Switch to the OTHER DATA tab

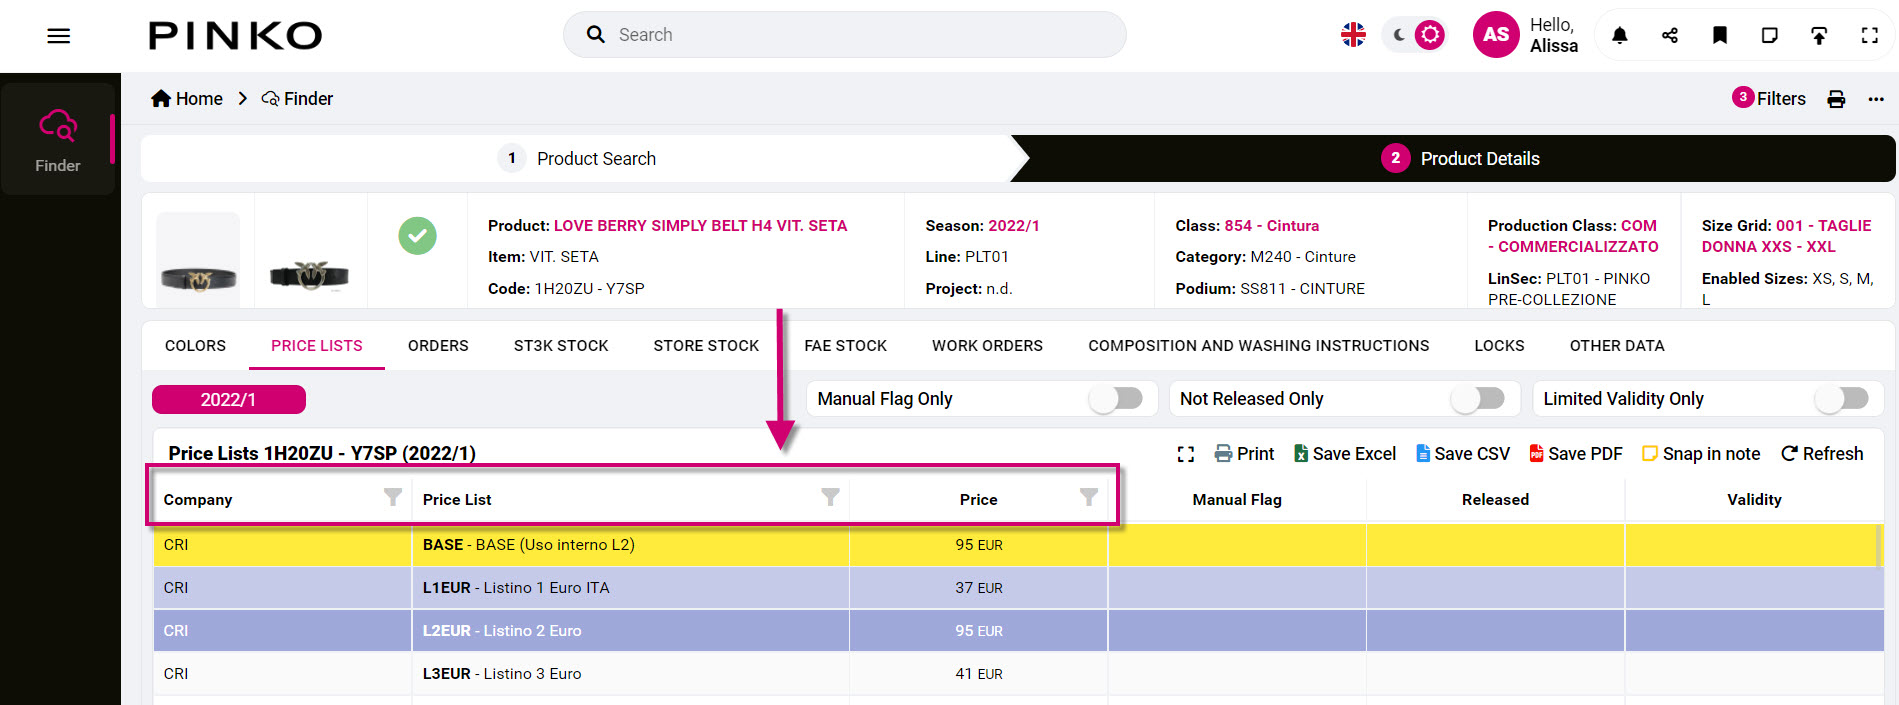(1617, 346)
